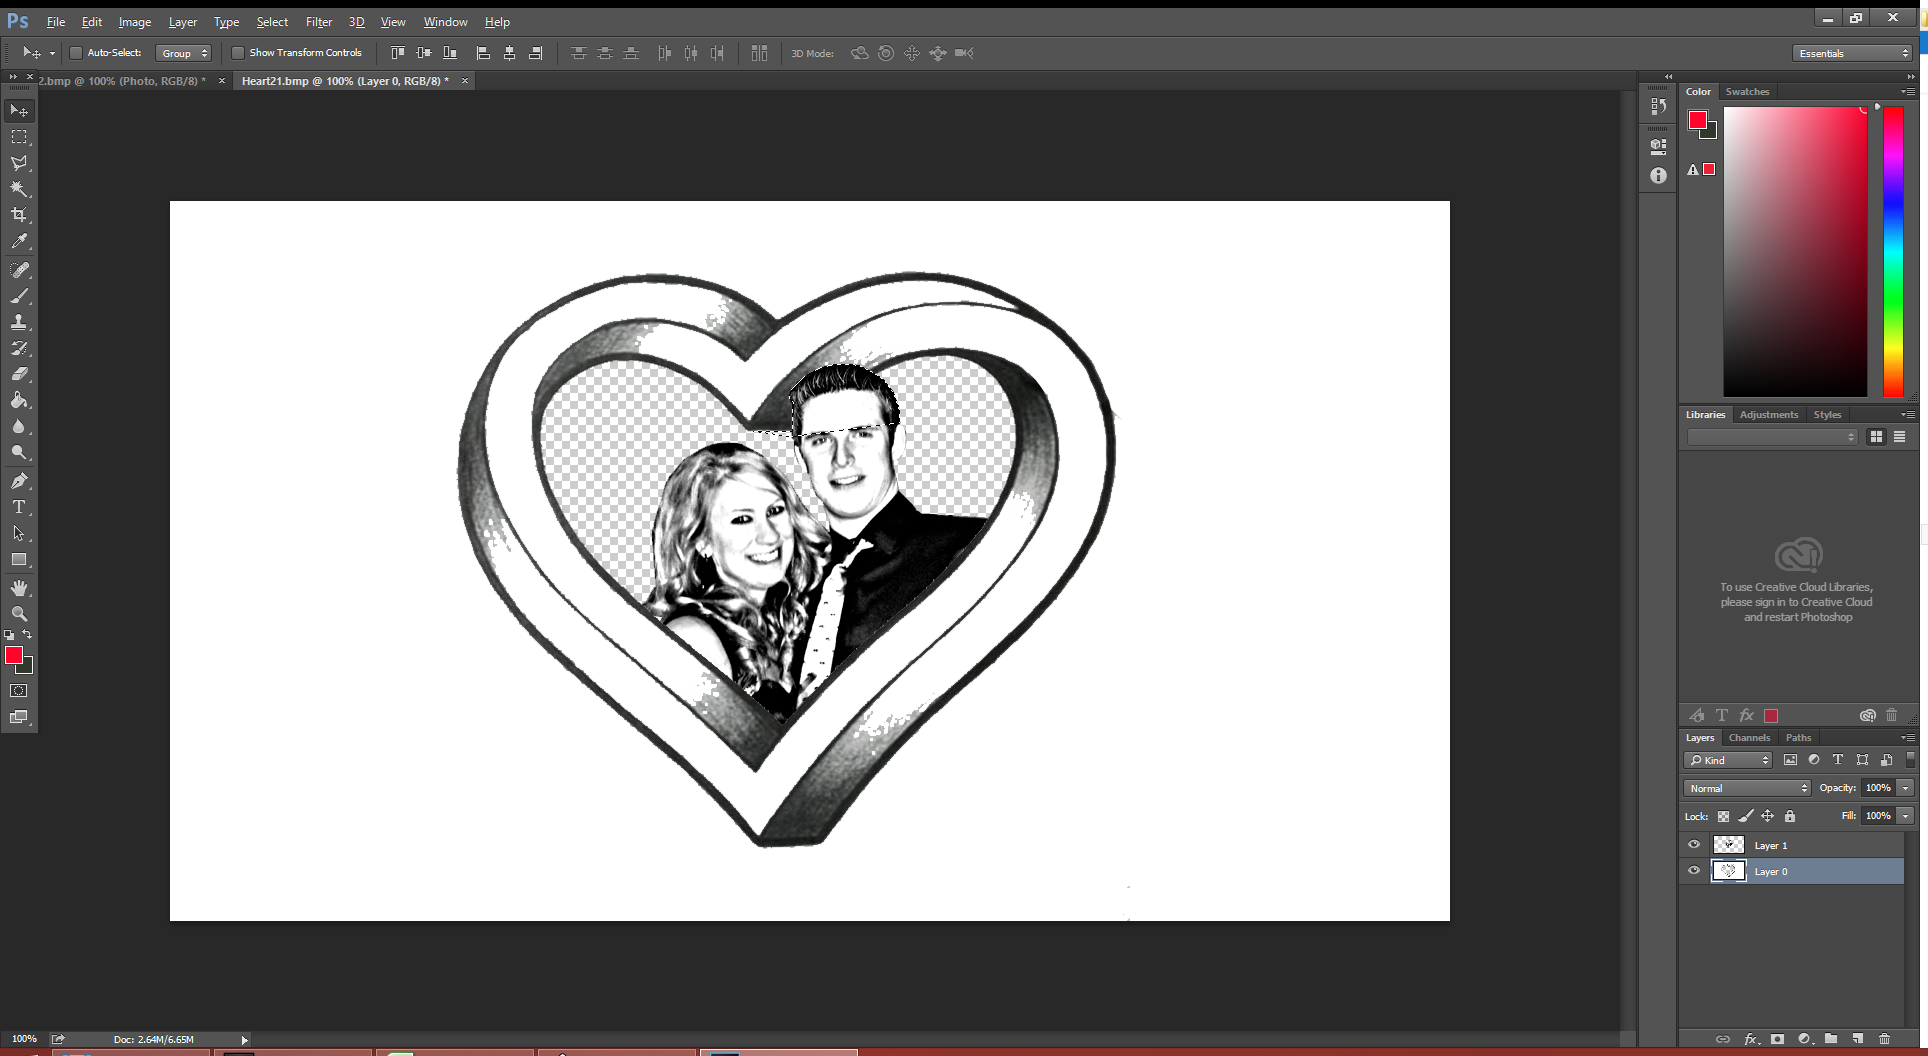Select the Rectangle shape tool

click(19, 559)
